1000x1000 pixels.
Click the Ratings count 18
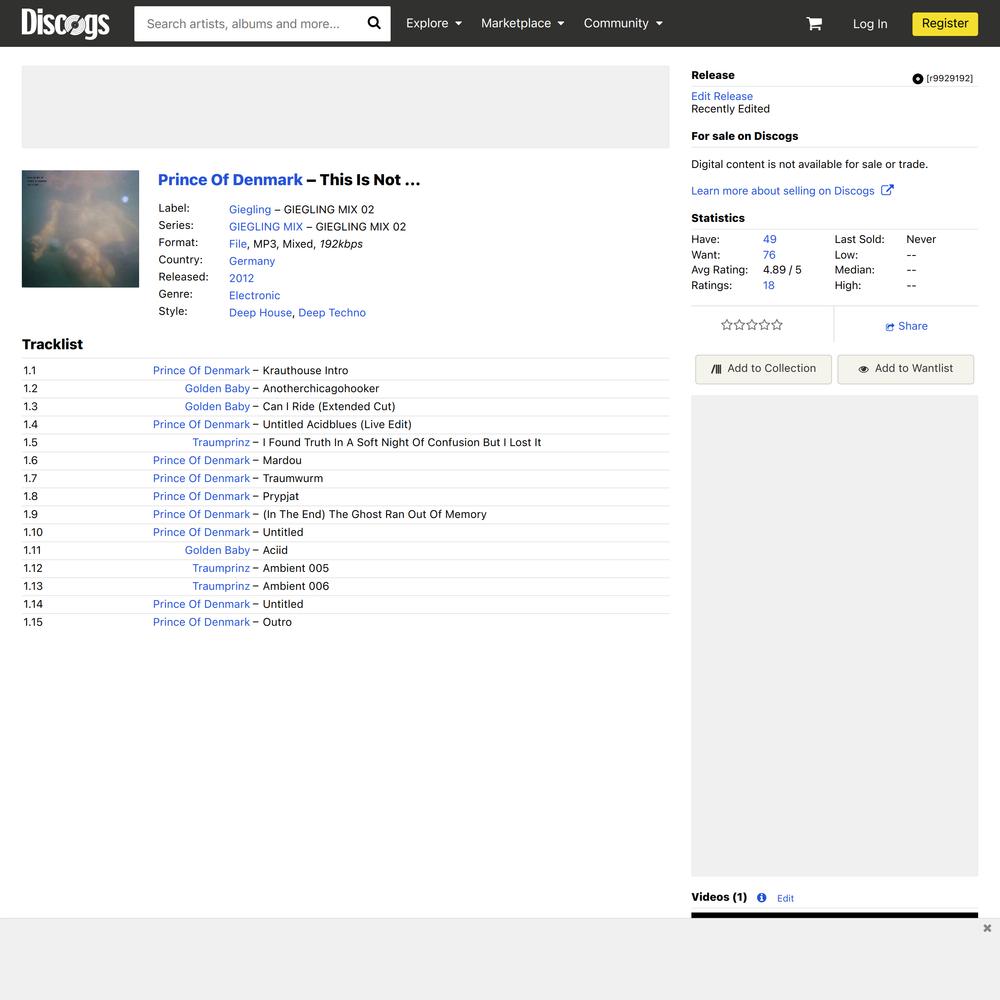click(x=768, y=285)
